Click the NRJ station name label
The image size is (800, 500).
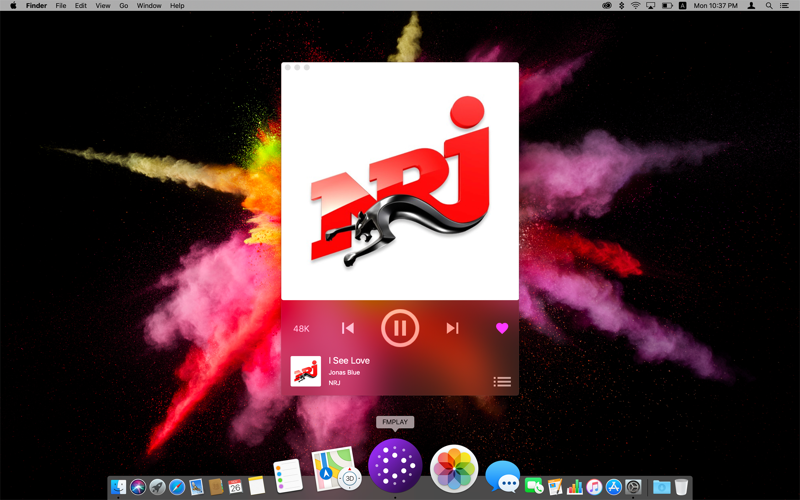334,383
